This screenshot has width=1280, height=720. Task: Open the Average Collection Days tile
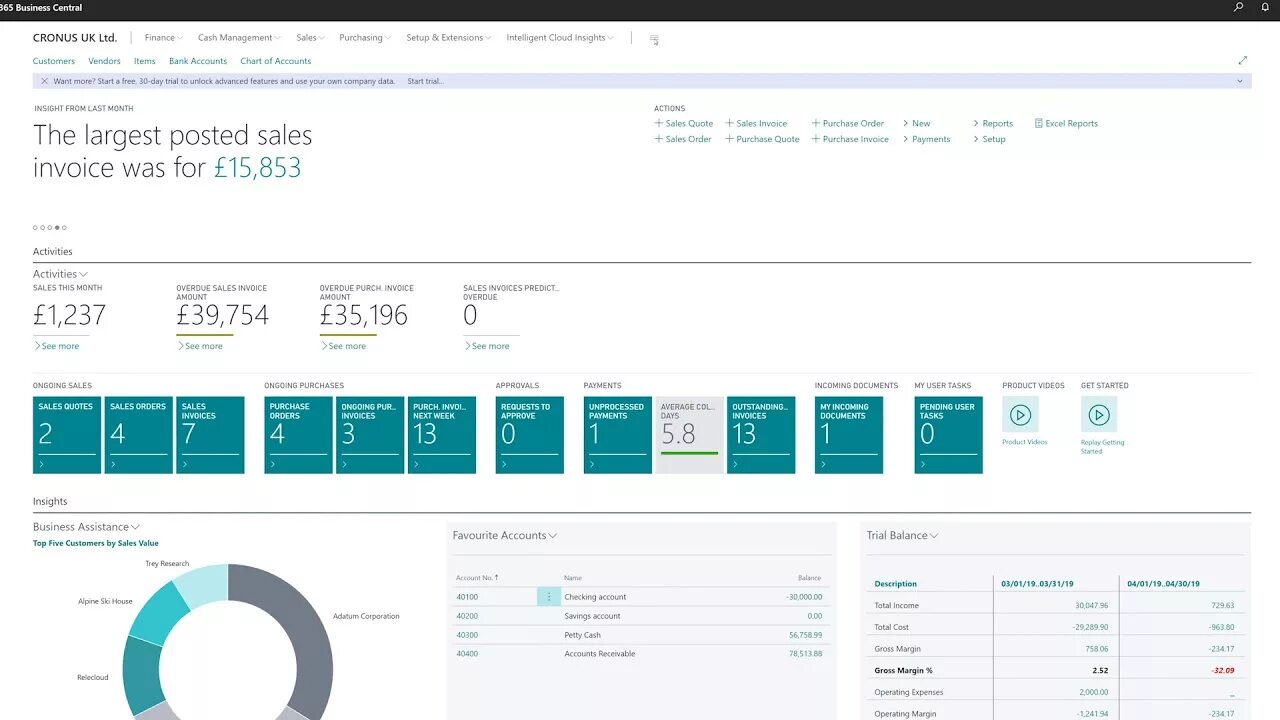(x=690, y=435)
